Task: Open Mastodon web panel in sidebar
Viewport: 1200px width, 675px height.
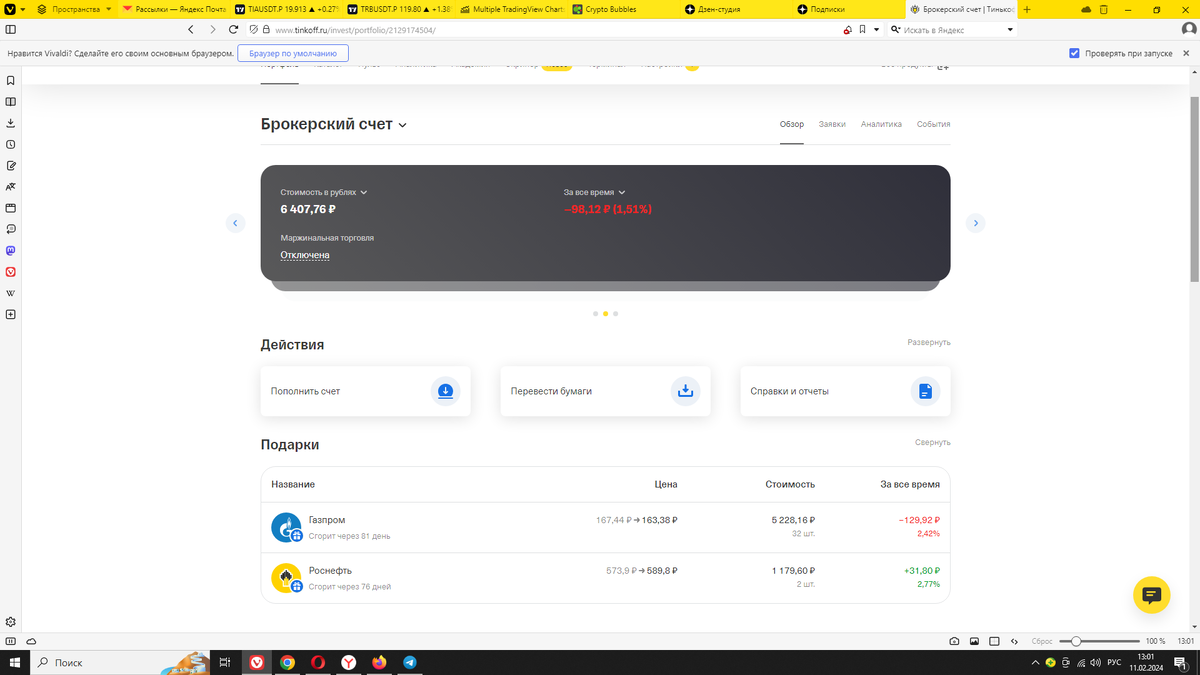Action: (x=11, y=251)
